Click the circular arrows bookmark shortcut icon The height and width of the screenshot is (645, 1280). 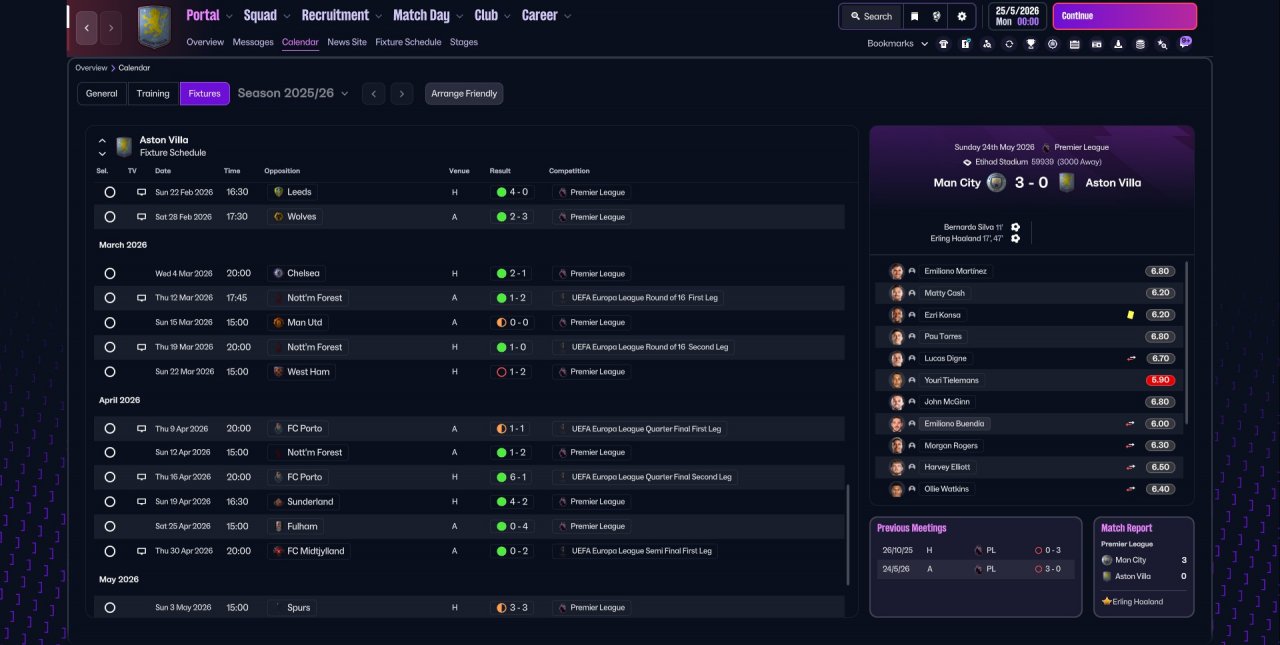1009,44
